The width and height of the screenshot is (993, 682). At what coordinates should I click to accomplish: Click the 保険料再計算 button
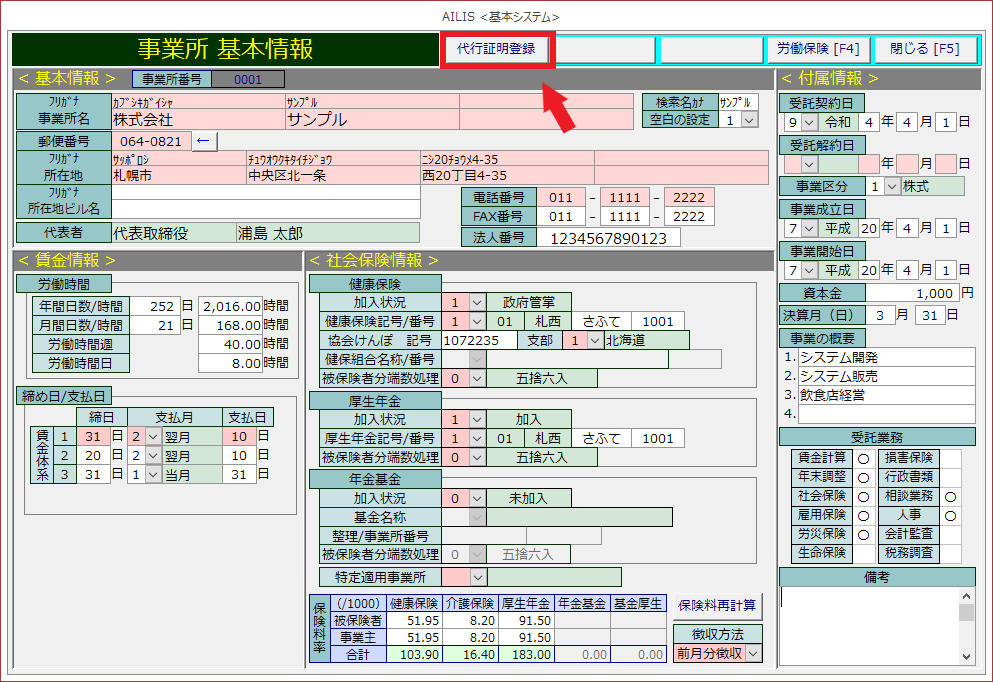click(717, 605)
